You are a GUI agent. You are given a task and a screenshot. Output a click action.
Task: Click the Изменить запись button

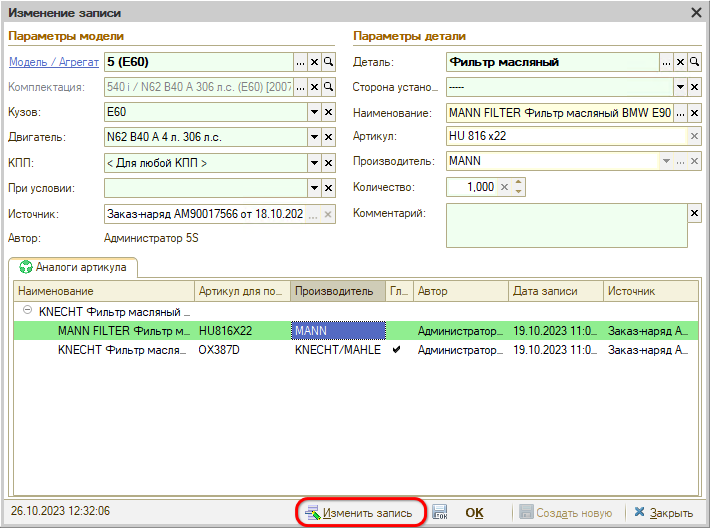360,513
